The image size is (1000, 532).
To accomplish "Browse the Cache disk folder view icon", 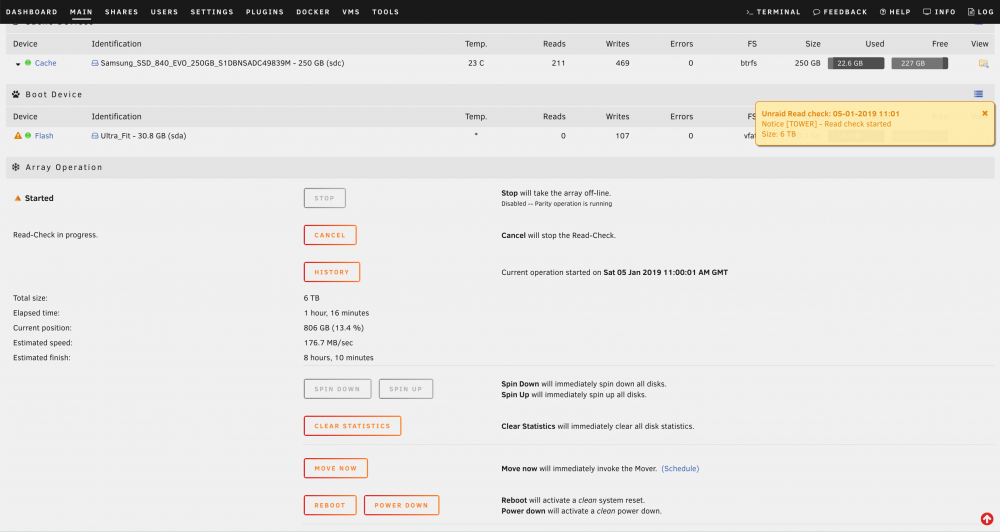I will click(983, 63).
